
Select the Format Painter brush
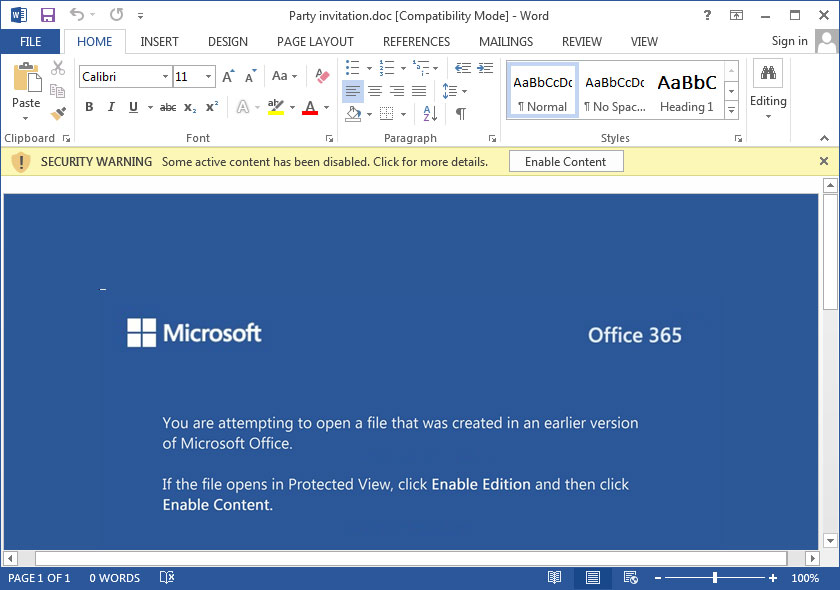pyautogui.click(x=58, y=113)
